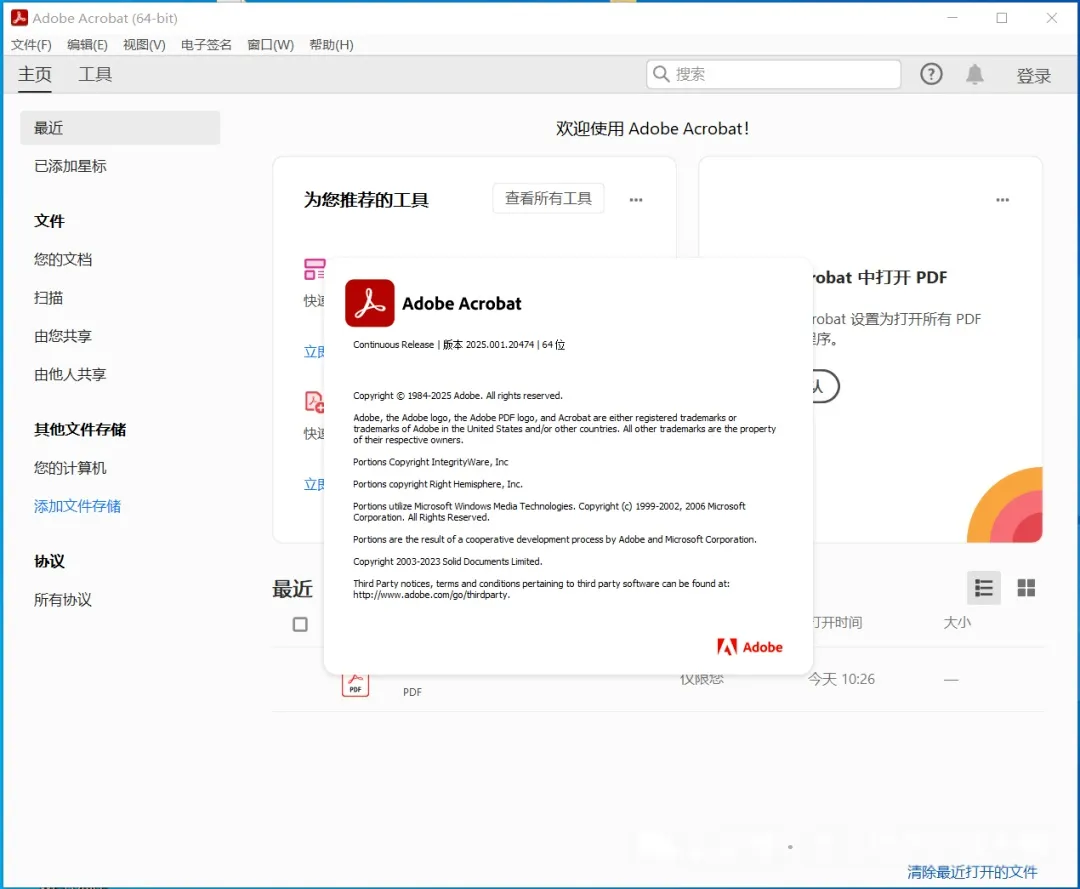This screenshot has height=889, width=1080.
Task: Open the notifications bell icon
Action: [975, 74]
